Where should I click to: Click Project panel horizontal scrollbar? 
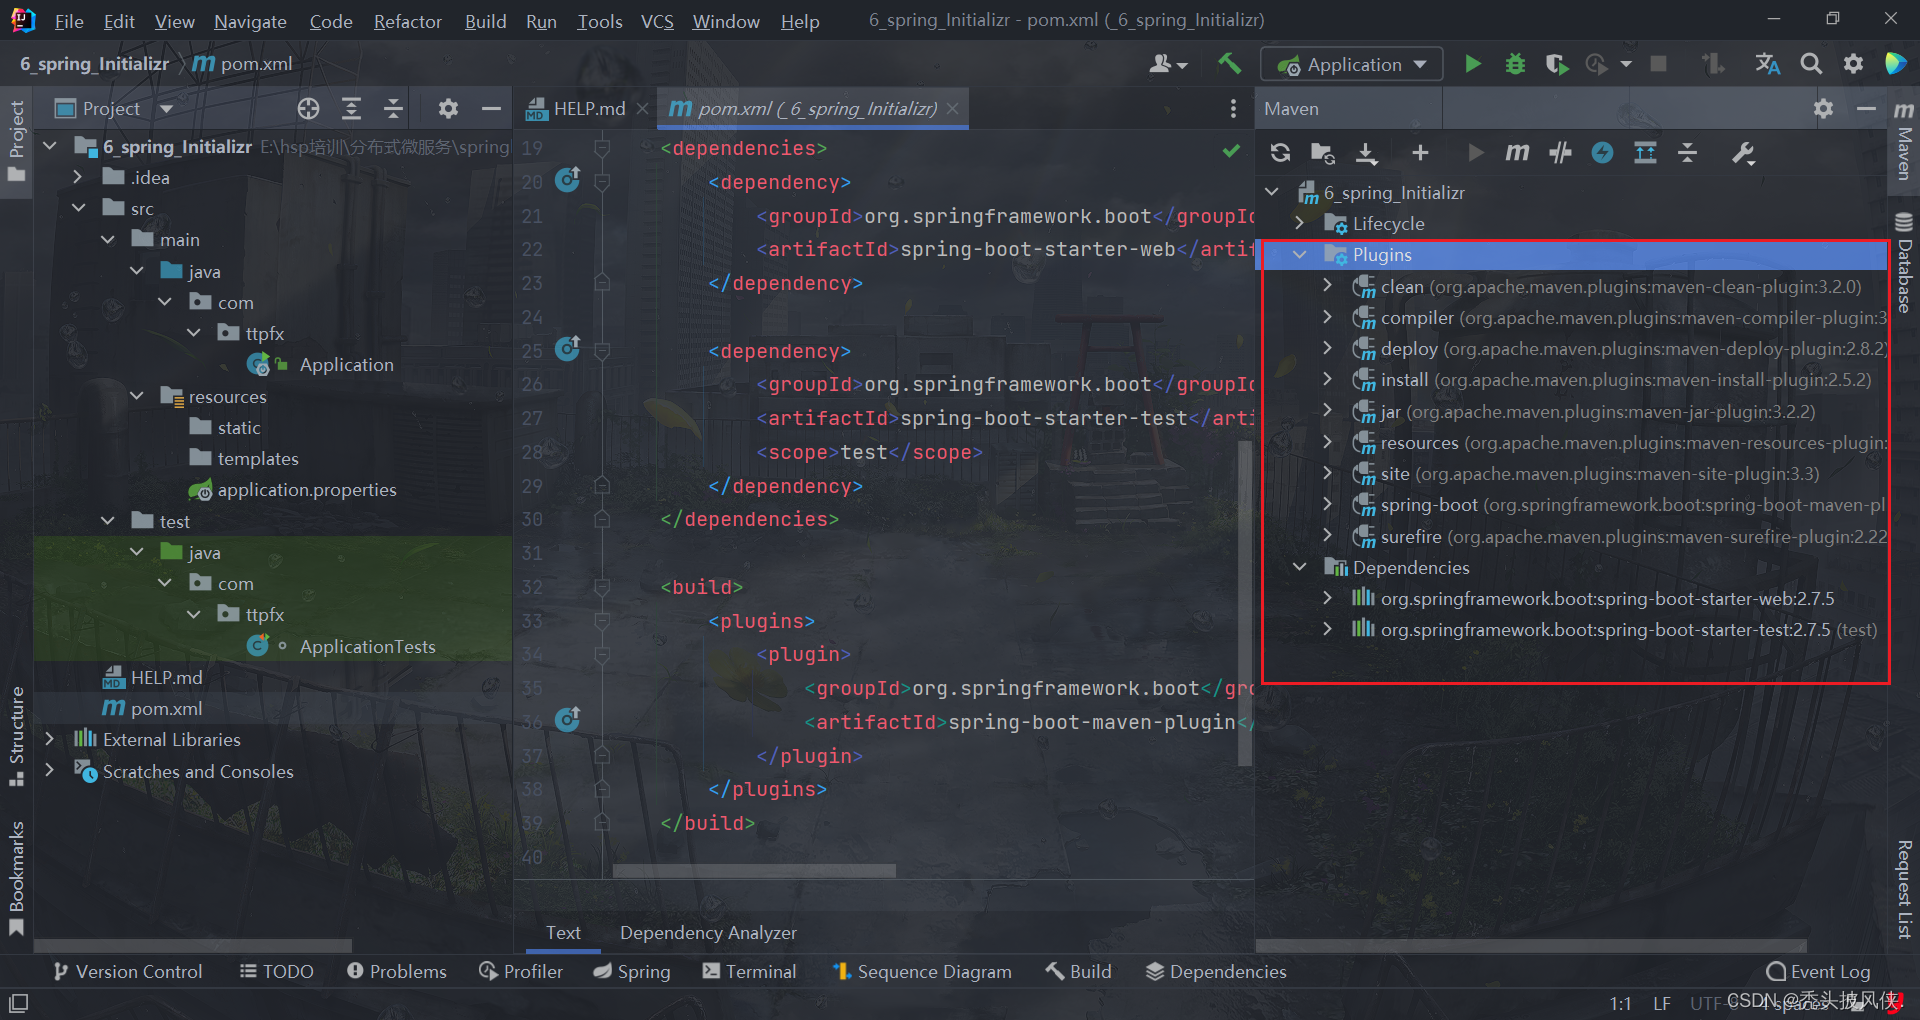[193, 946]
